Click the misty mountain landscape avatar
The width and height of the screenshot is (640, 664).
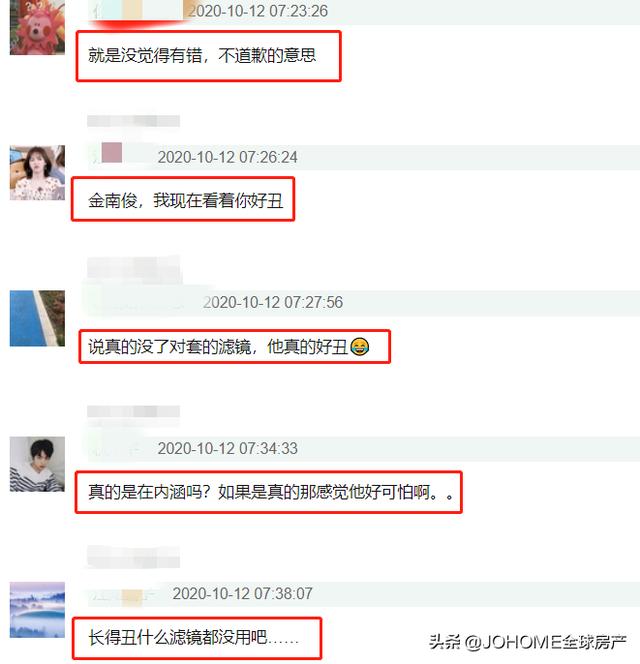pyautogui.click(x=37, y=610)
